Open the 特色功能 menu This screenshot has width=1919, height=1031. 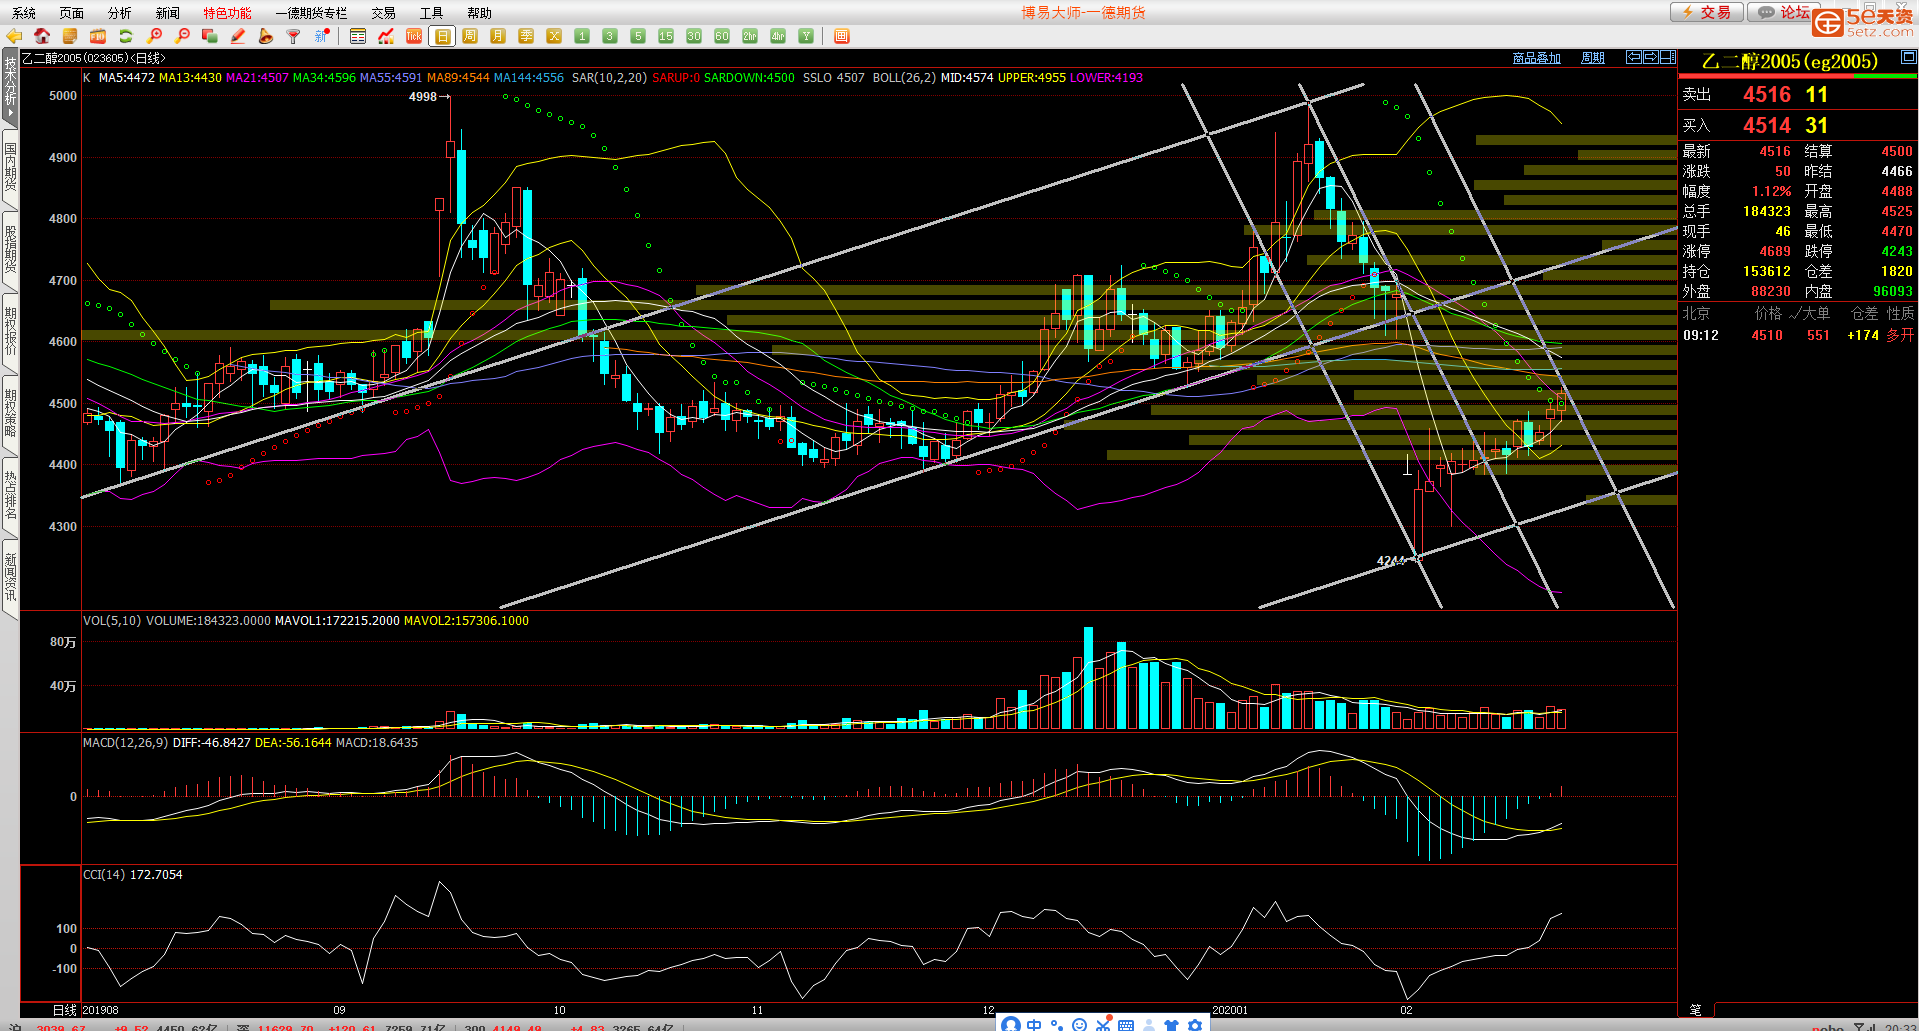coord(227,13)
